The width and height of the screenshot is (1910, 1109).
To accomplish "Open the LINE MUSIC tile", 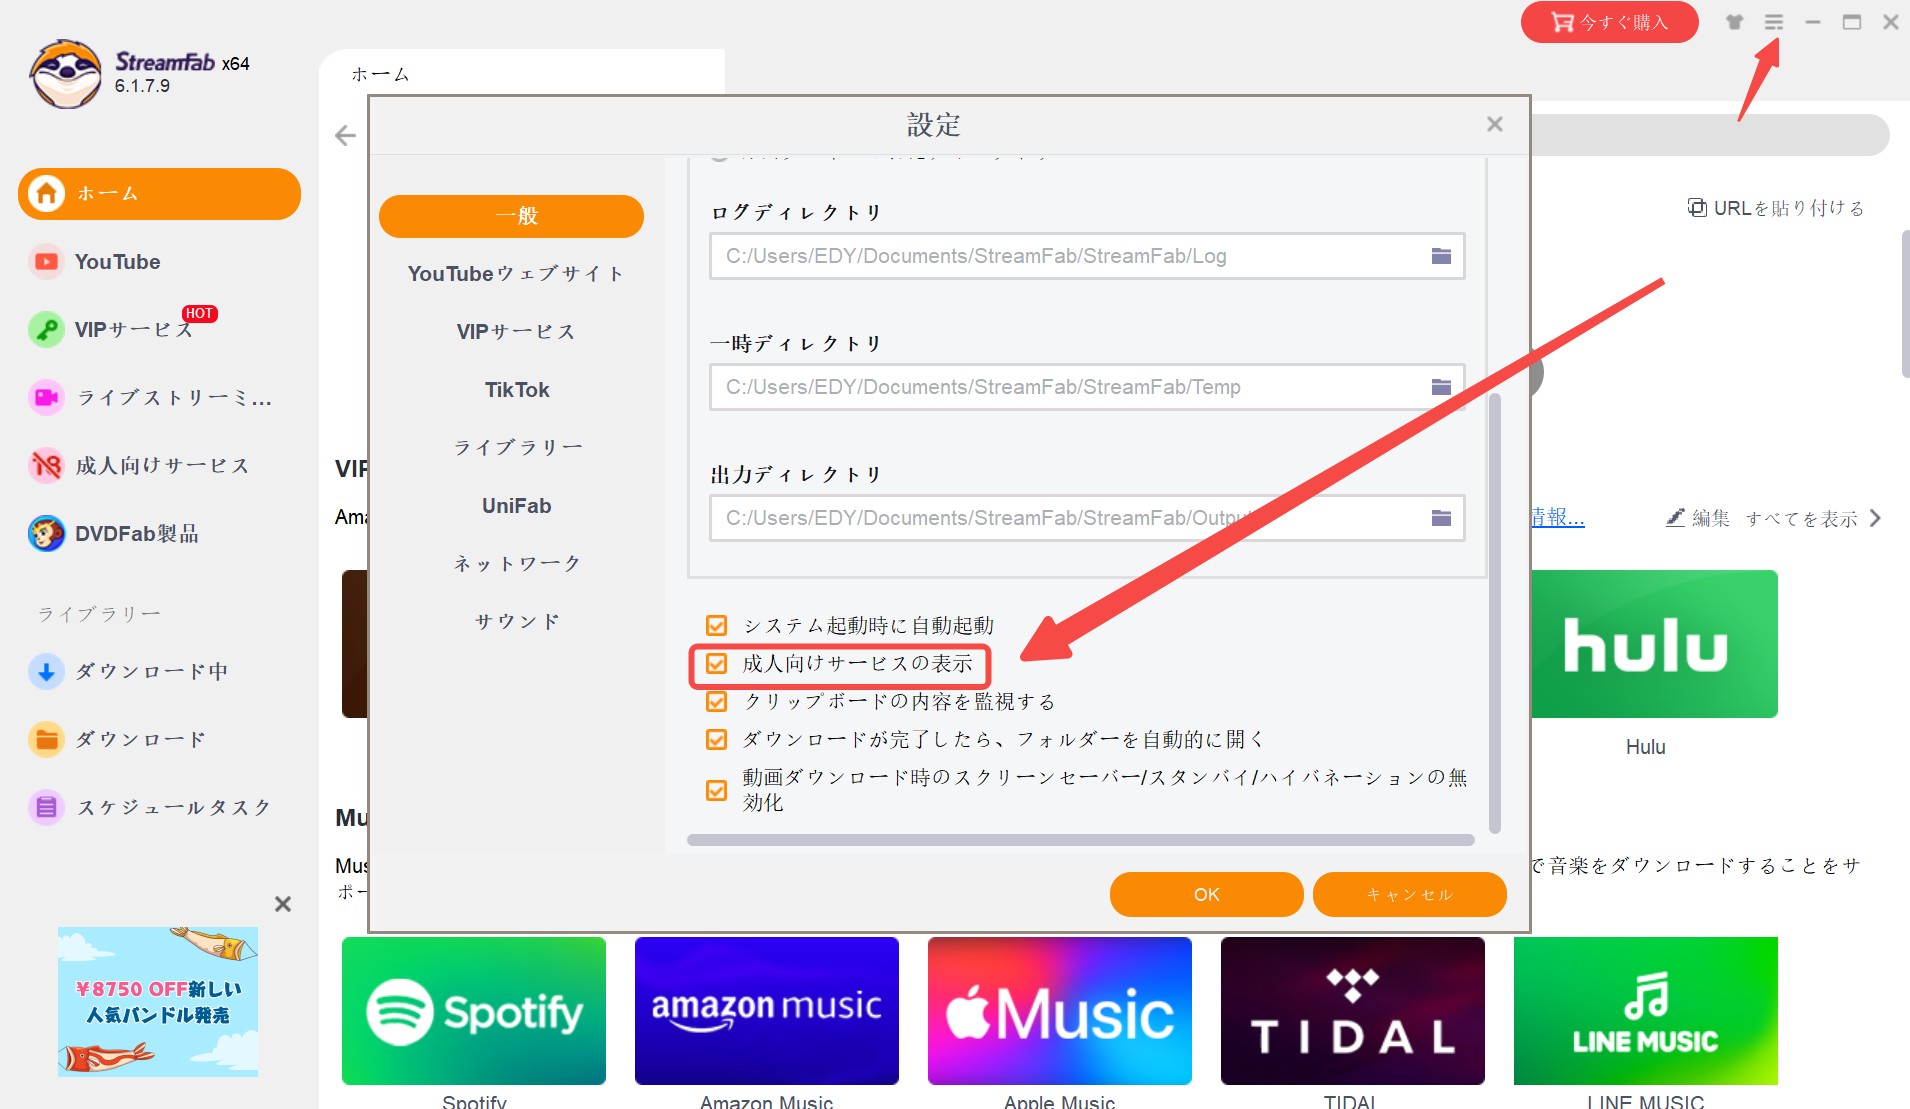I will coord(1646,1011).
